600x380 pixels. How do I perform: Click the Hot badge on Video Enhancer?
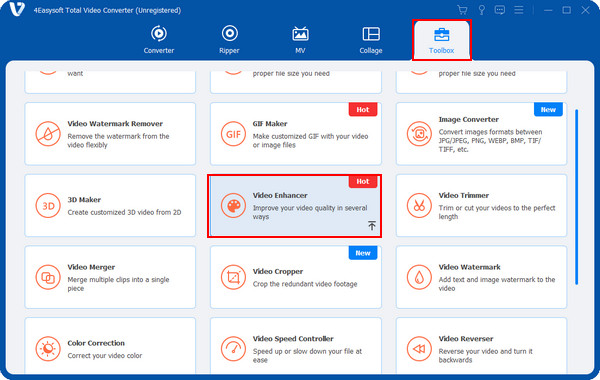(363, 181)
